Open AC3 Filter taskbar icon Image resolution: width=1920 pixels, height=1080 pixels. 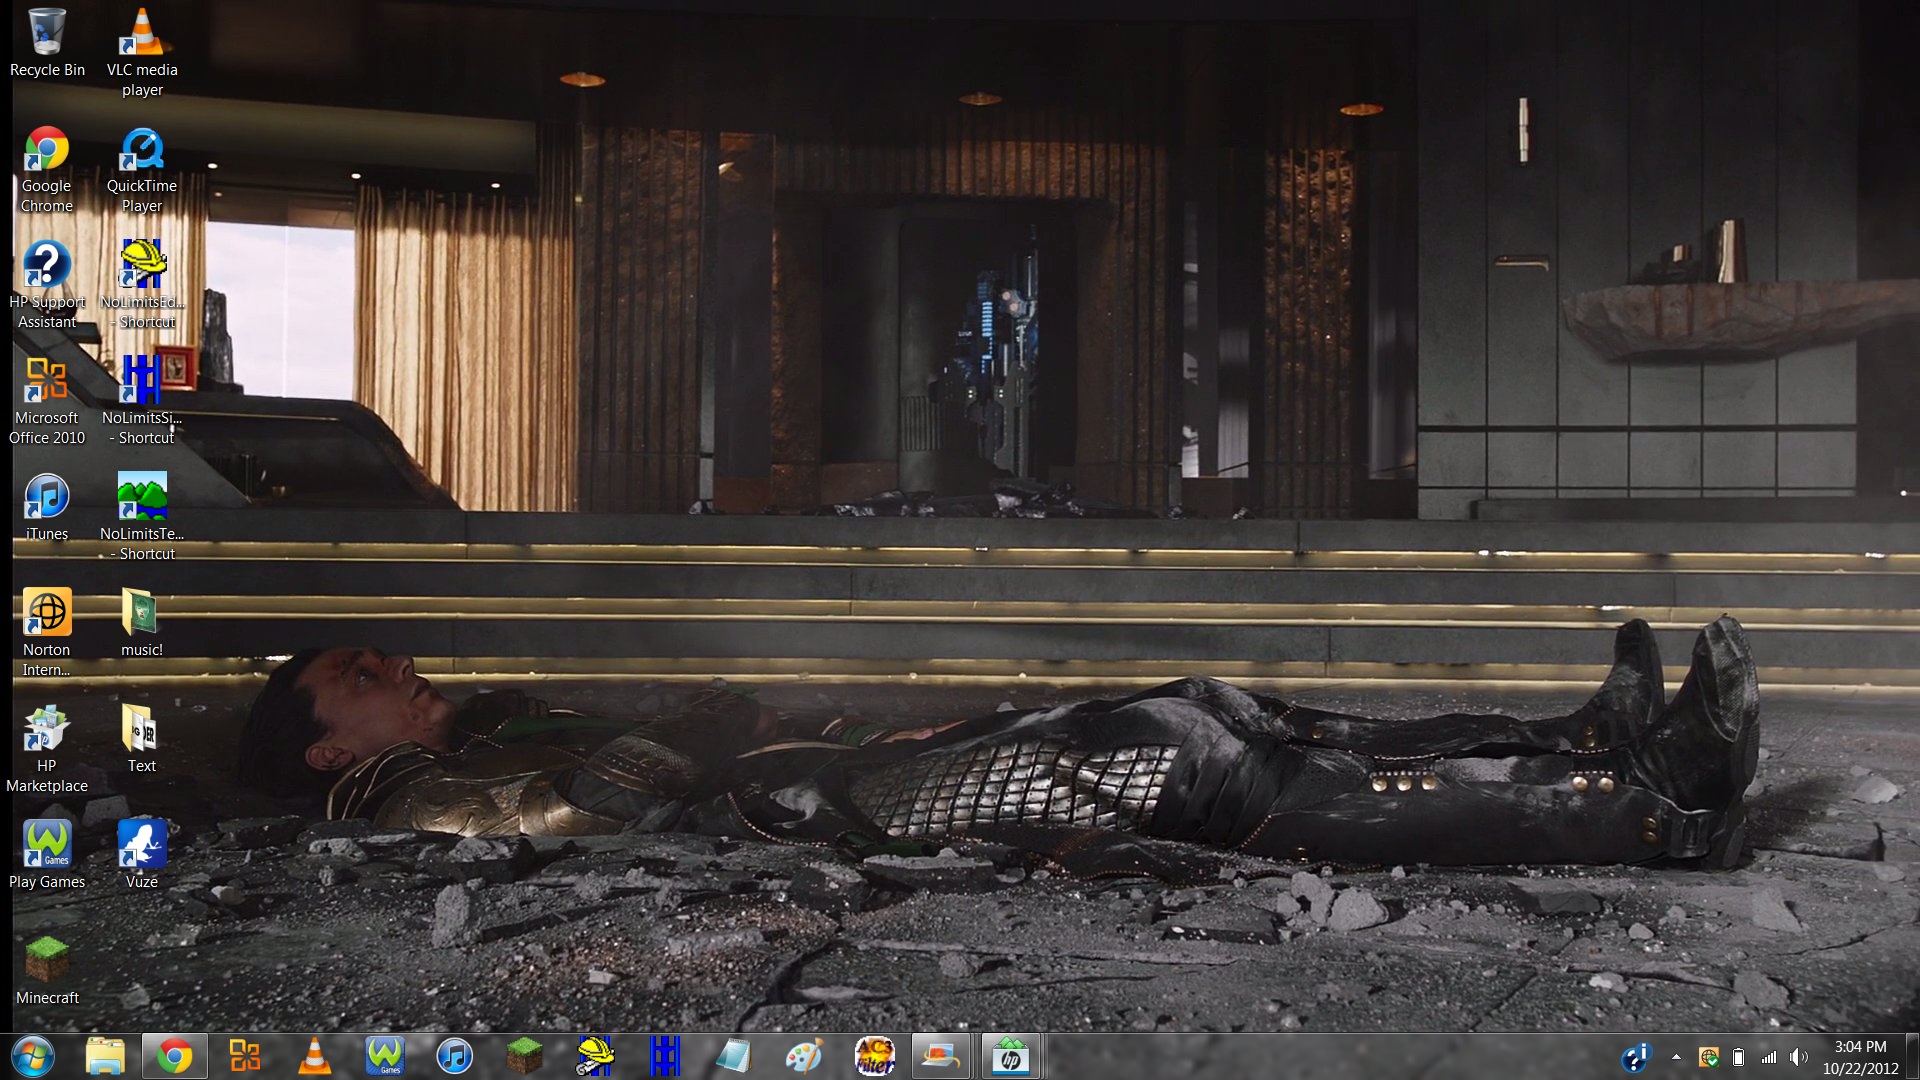(875, 1056)
